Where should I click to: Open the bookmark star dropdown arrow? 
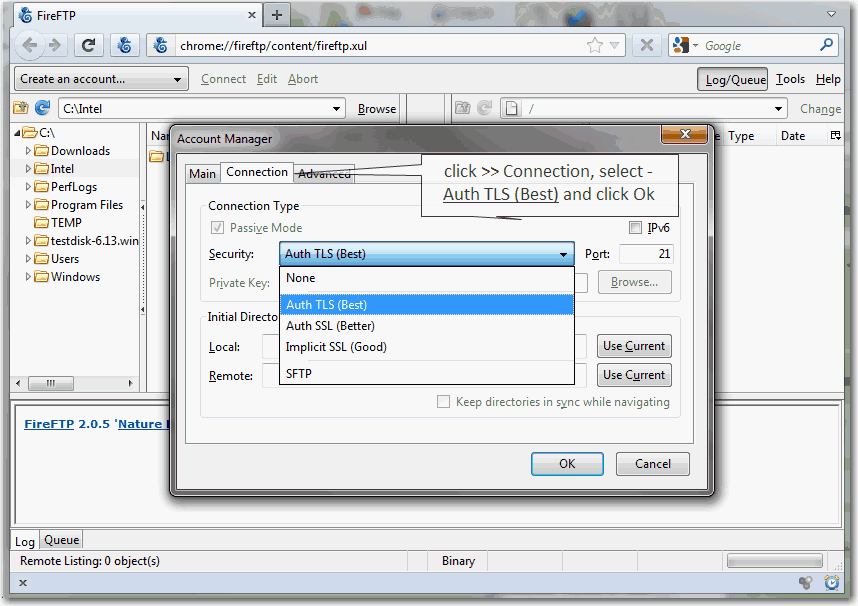(x=614, y=45)
